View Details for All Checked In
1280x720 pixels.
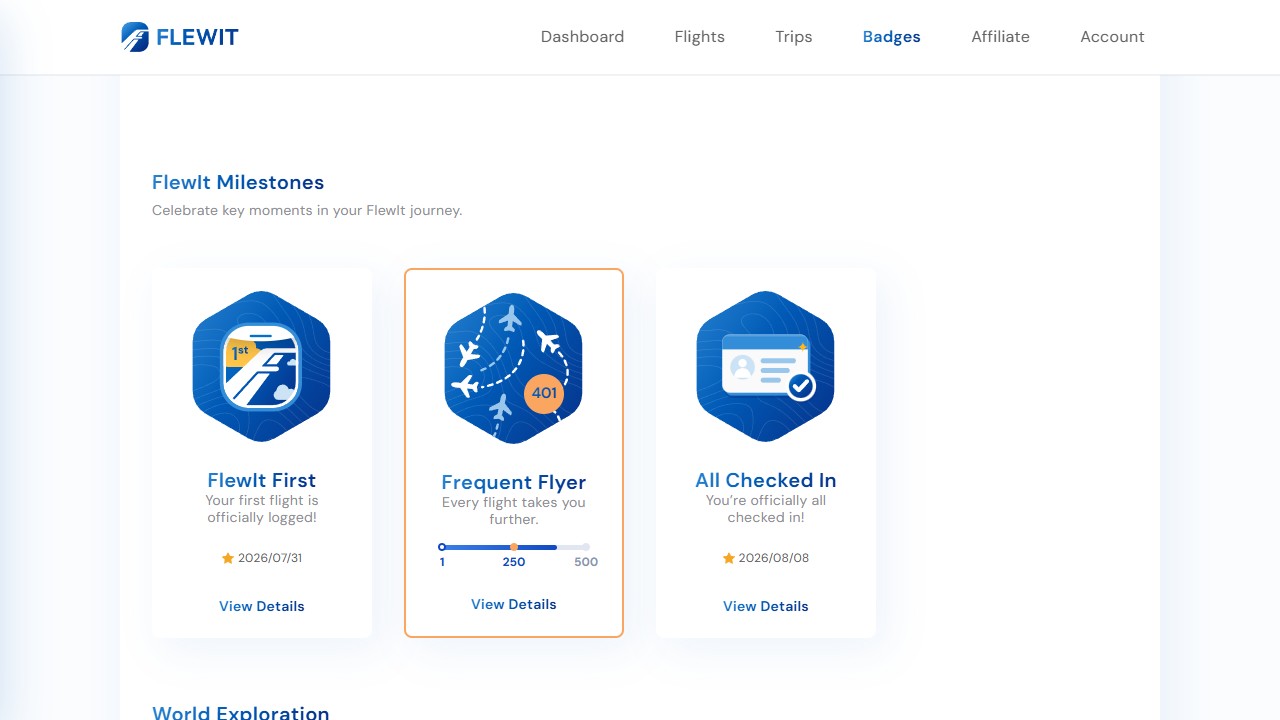766,606
